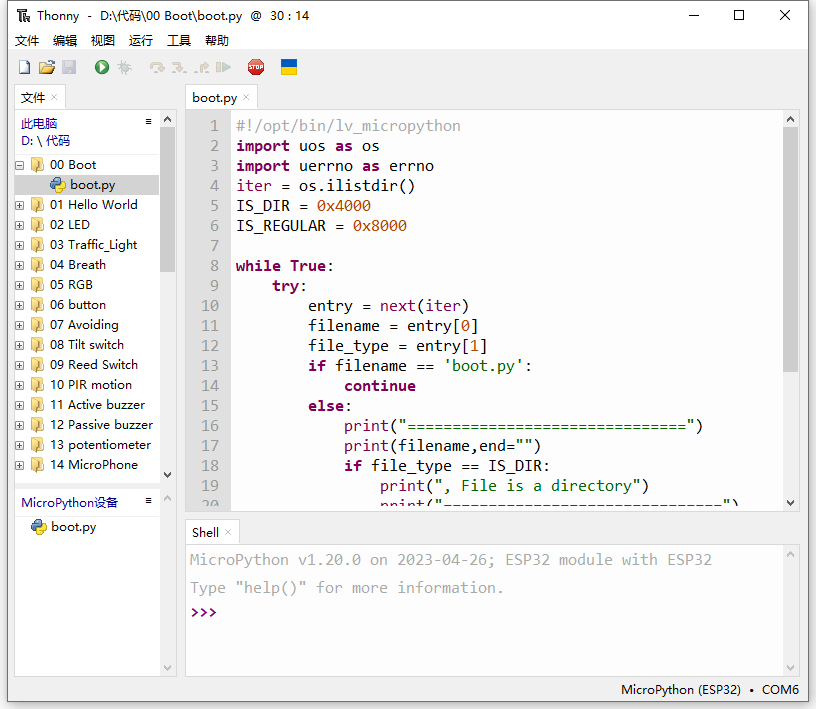Open the 文件 menu

point(27,41)
